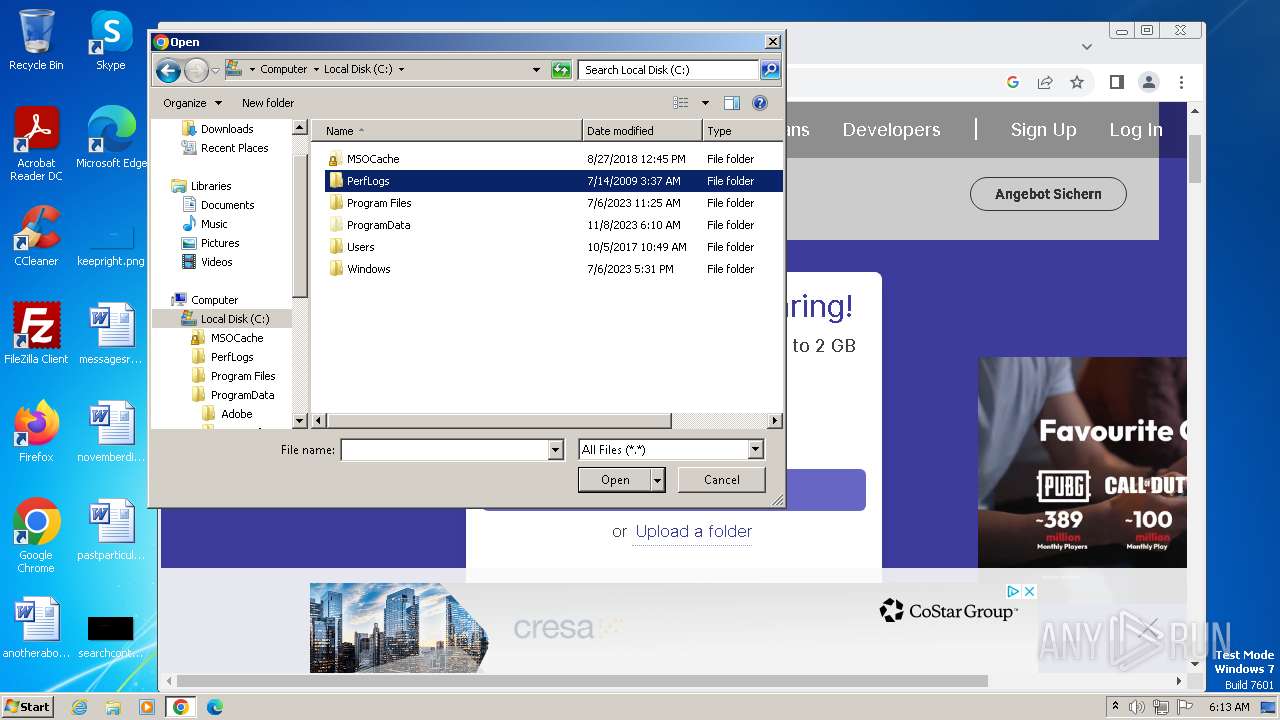Select Music library in navigation pane
1280x720 pixels.
click(214, 224)
